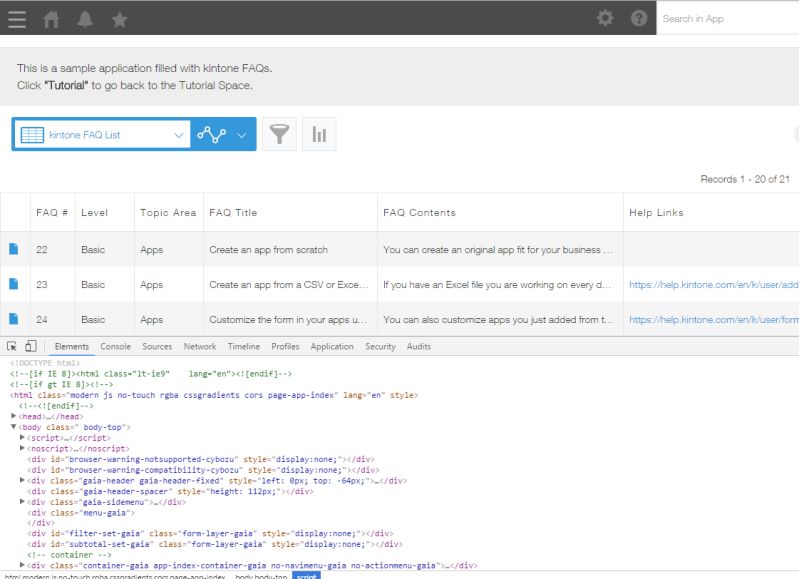
Task: Open help link in FAQ 23 row
Action: [x=713, y=284]
